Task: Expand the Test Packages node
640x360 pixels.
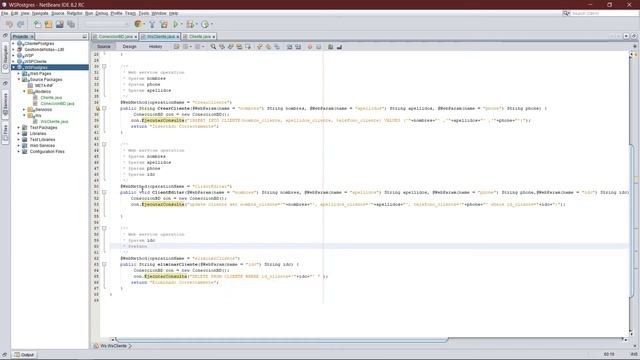Action: click(x=19, y=127)
